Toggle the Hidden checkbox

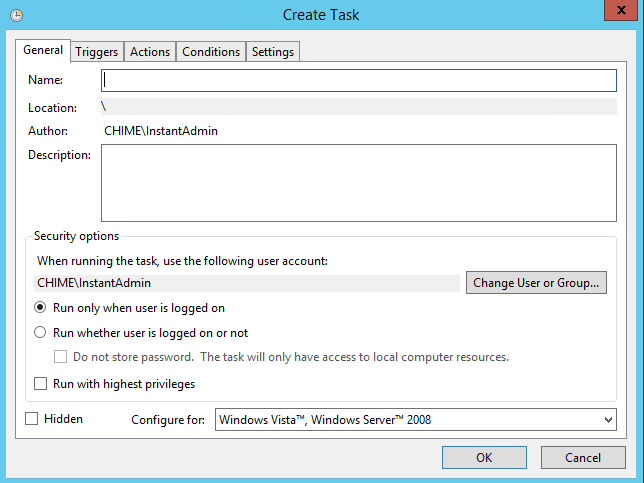click(32, 419)
